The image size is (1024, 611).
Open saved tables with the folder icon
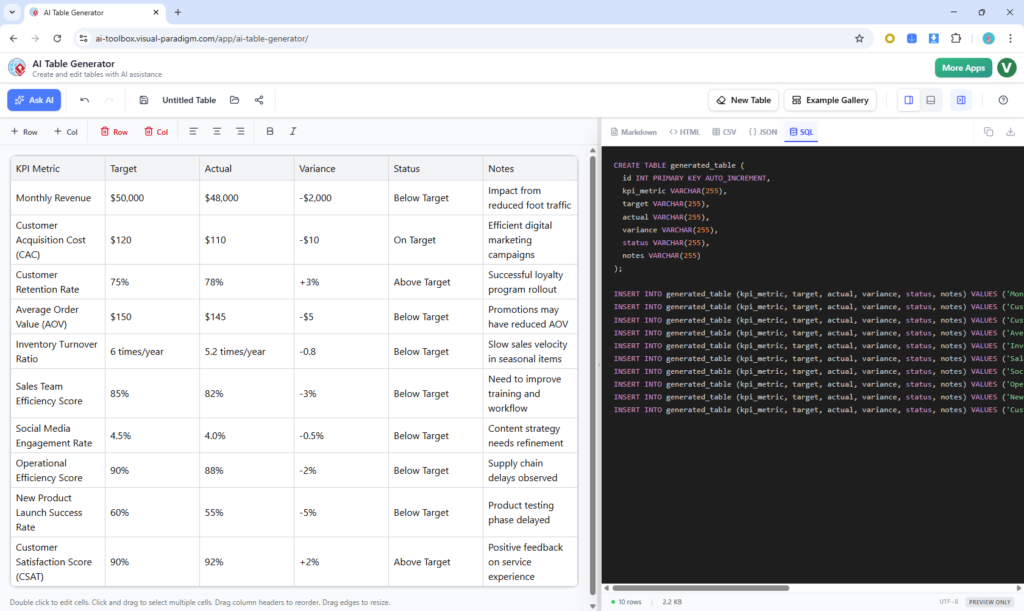coord(235,100)
